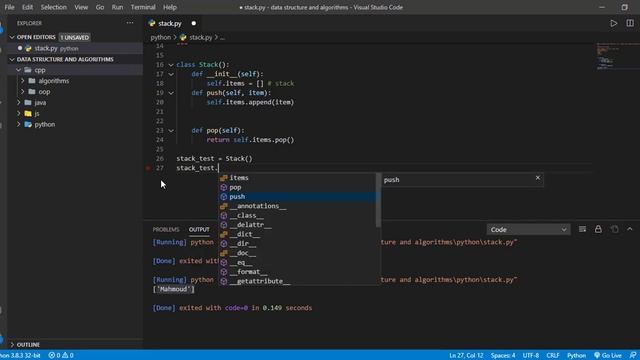Click Spaces: 4 in status bar
Screen dimensions: 640x360
click(503, 355)
